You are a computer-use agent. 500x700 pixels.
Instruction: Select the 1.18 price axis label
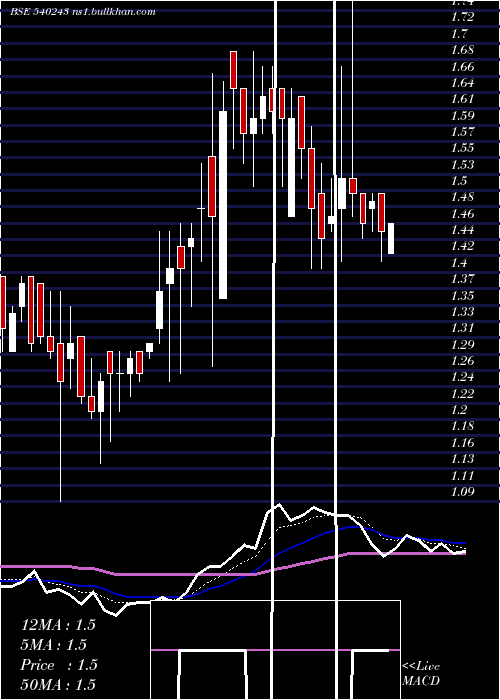pyautogui.click(x=462, y=426)
